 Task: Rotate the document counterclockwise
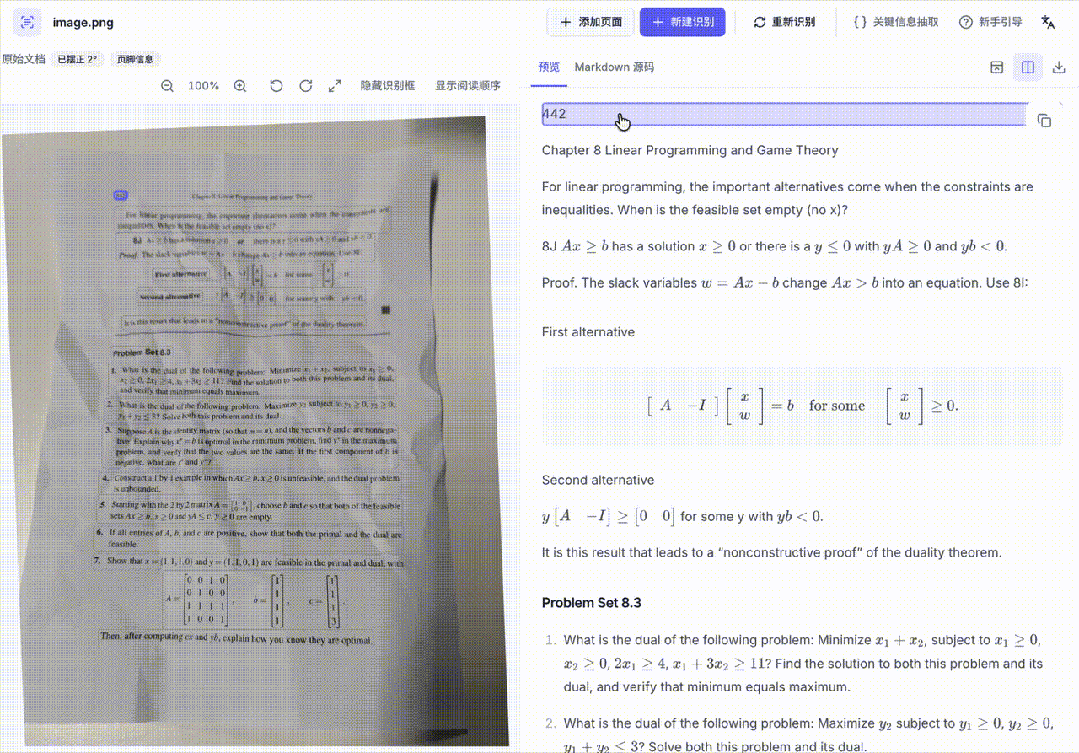click(x=276, y=86)
